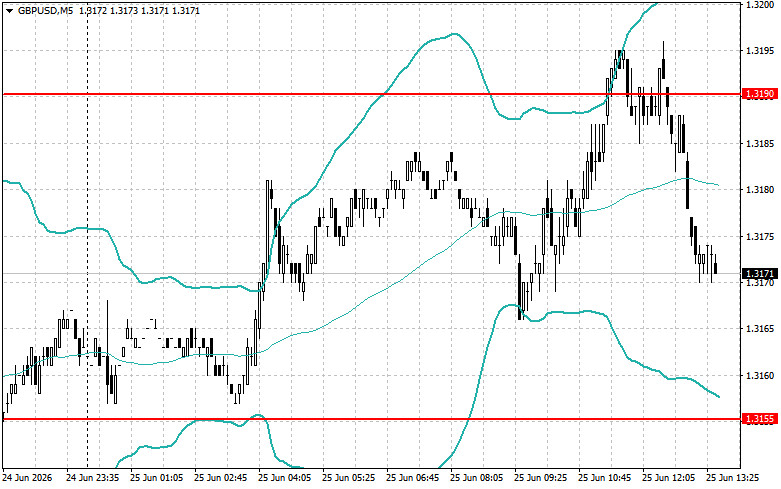Click the OHLC values 1.3172 1.3173 1.3171 1.3171
Image resolution: width=781 pixels, height=489 pixels.
click(x=139, y=10)
